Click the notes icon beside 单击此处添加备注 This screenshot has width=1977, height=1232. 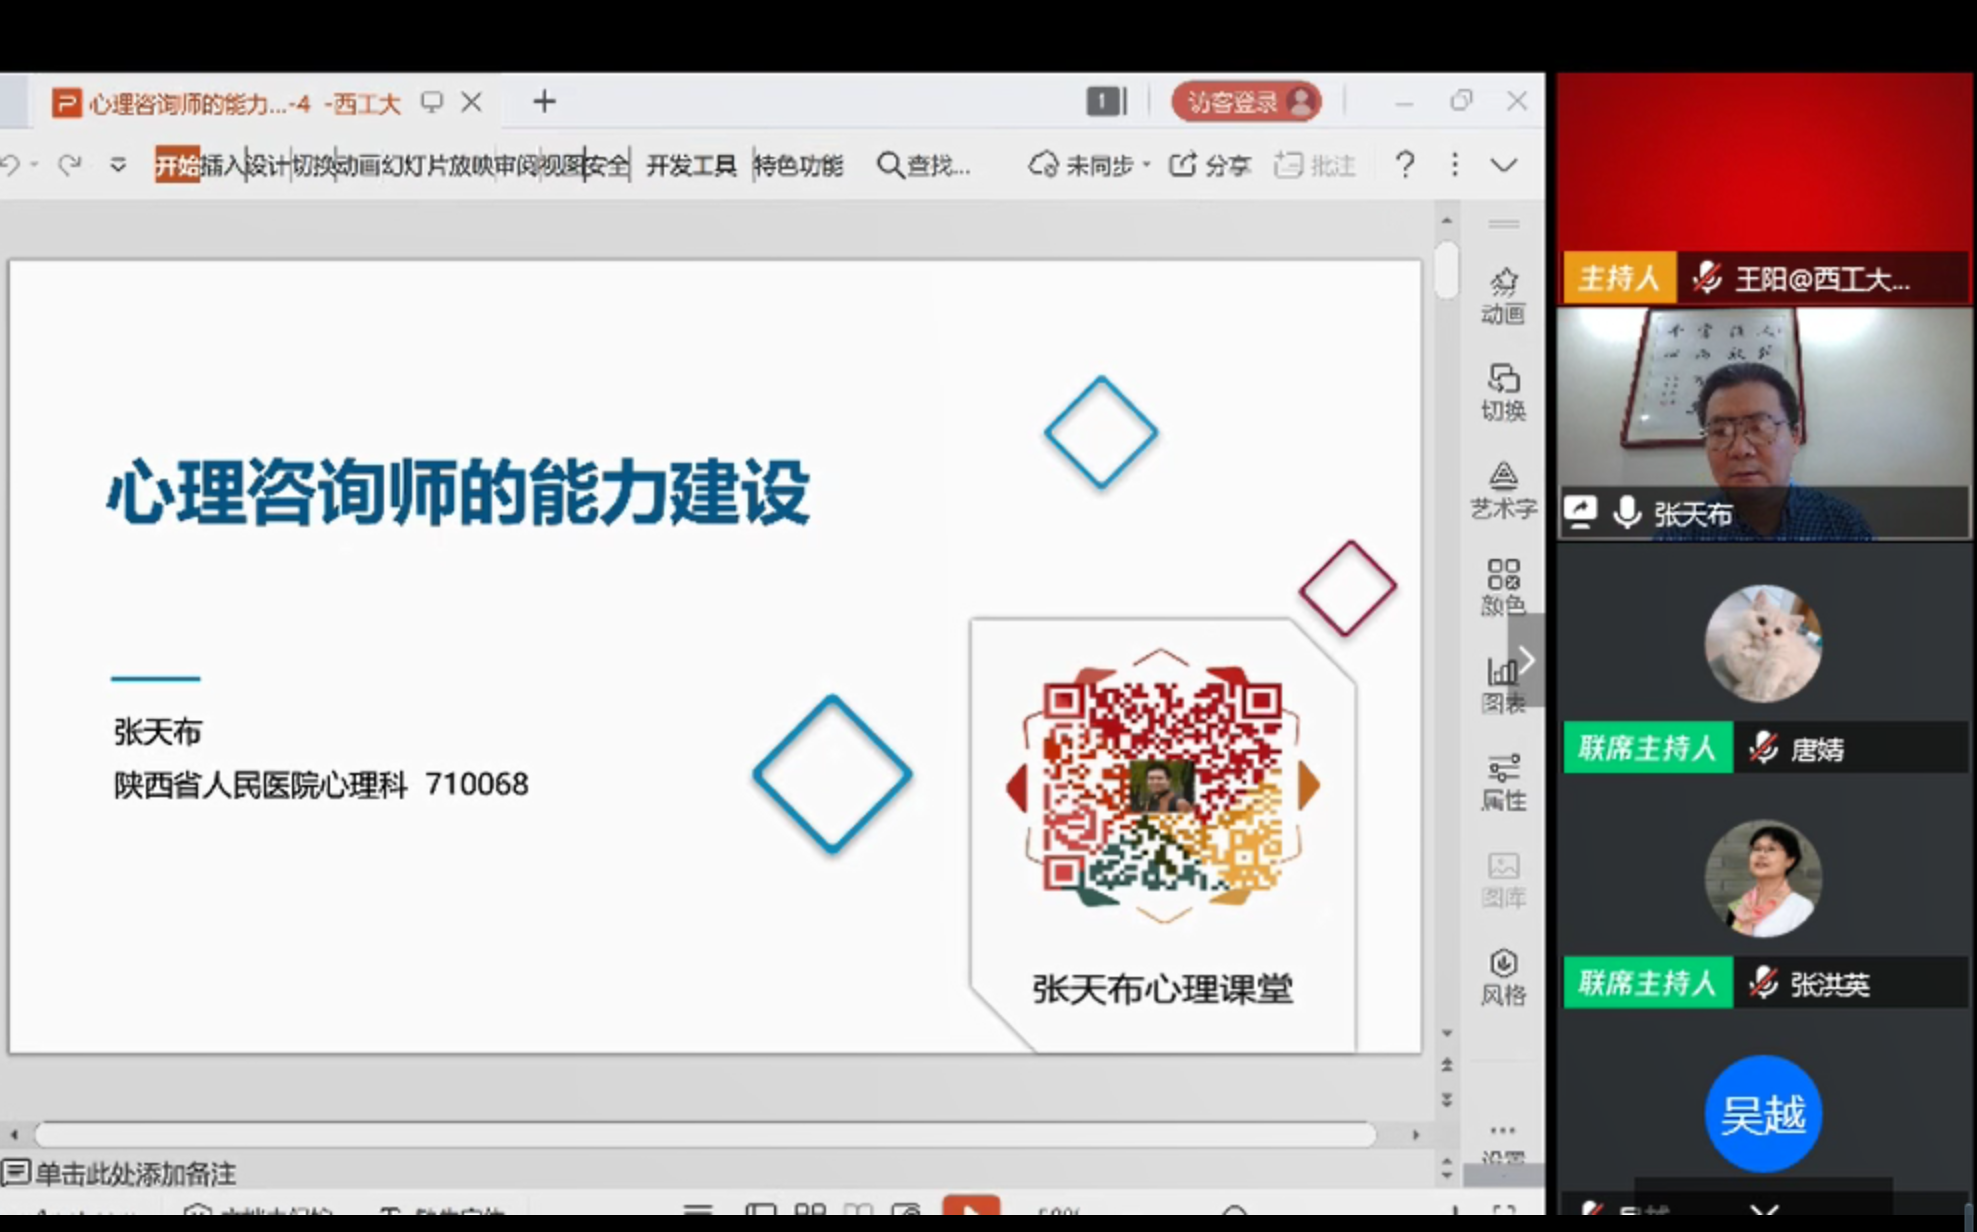16,1172
